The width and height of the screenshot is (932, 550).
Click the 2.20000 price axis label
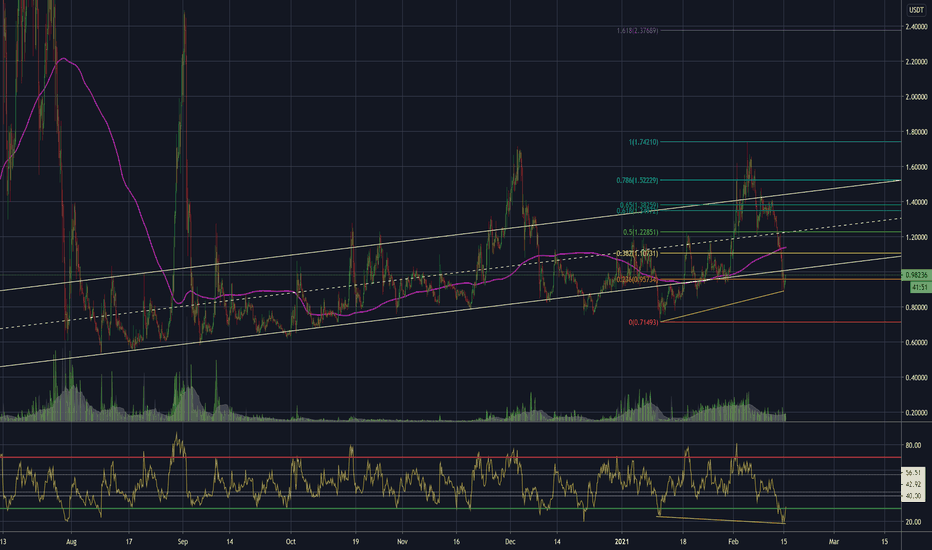[916, 62]
